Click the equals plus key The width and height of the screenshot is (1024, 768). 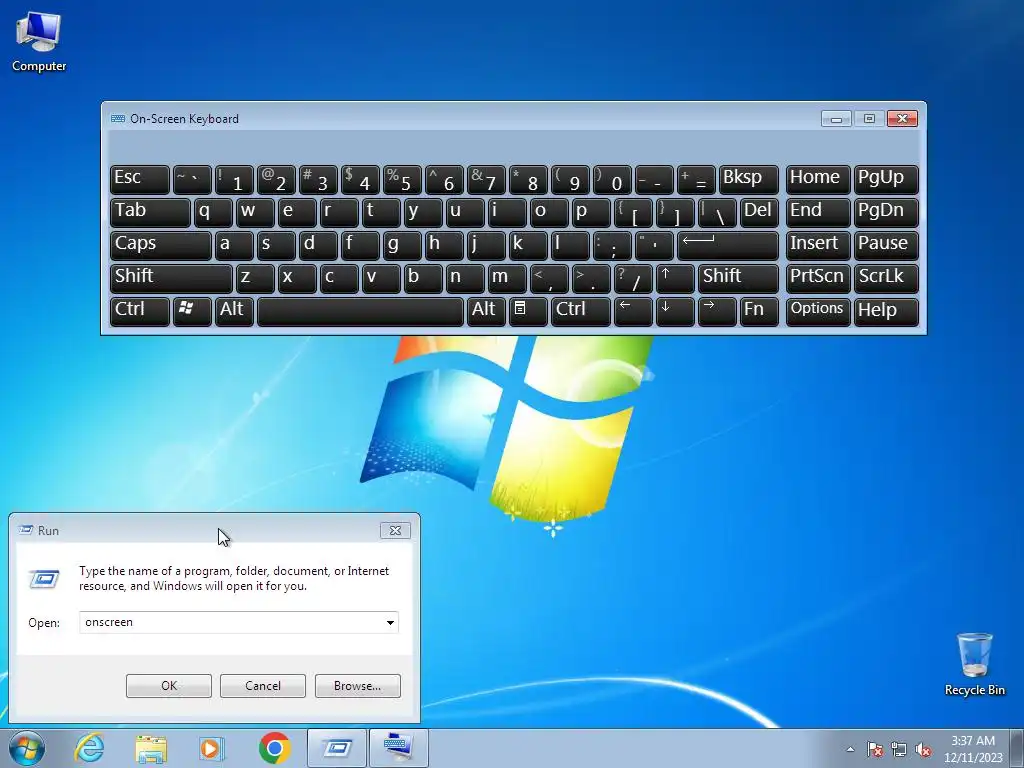[696, 179]
